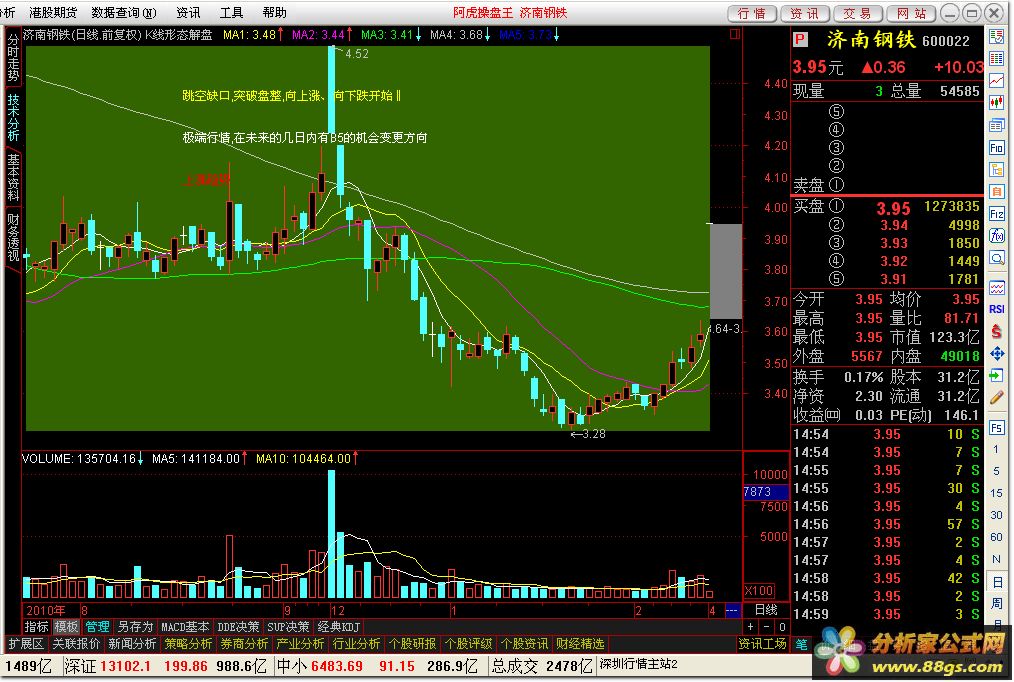The width and height of the screenshot is (1014, 682).
Task: Open the 工具 menu
Action: pyautogui.click(x=232, y=12)
